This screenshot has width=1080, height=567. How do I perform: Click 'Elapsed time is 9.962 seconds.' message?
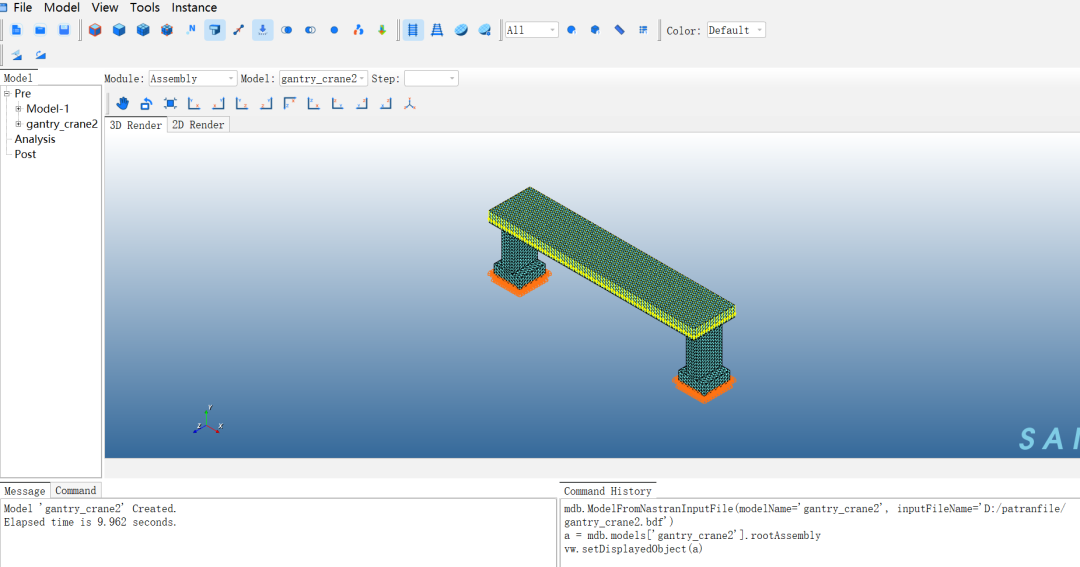coord(90,522)
